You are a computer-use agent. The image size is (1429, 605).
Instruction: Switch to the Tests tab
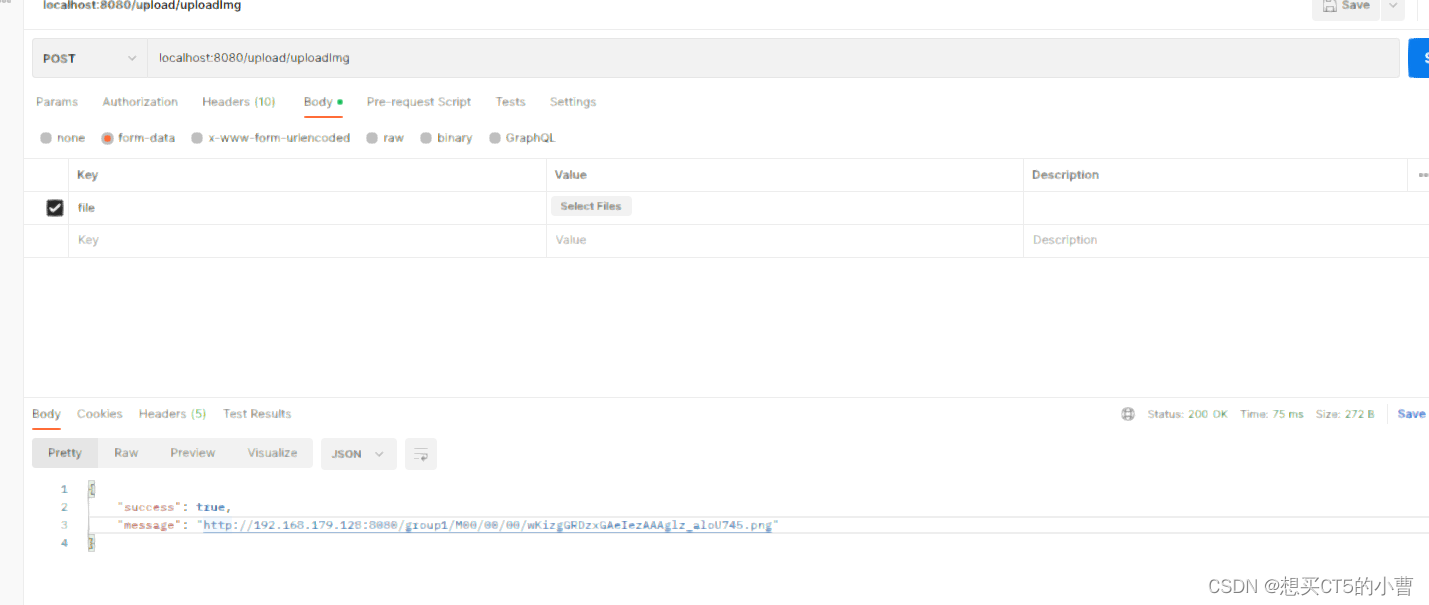510,101
